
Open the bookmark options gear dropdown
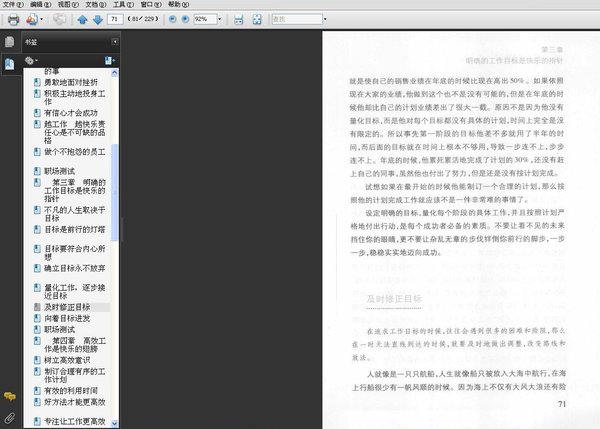[31, 60]
